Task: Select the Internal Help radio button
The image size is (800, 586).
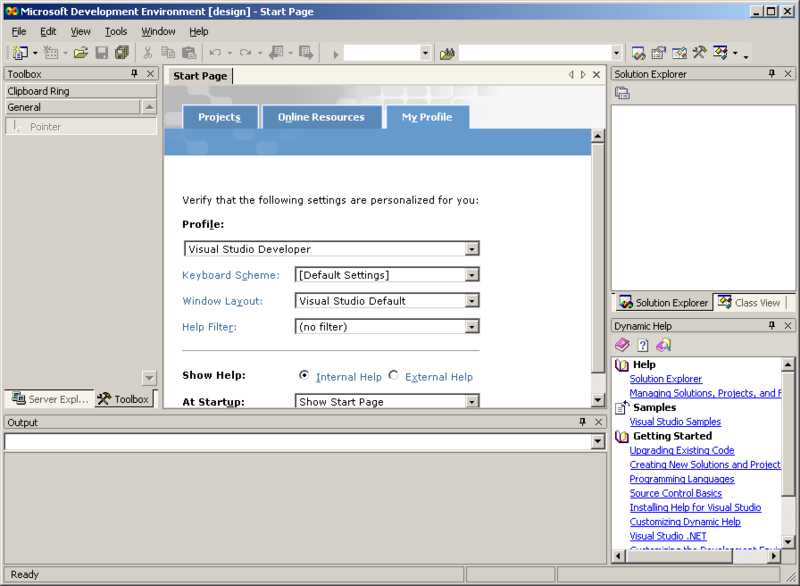Action: click(x=304, y=376)
